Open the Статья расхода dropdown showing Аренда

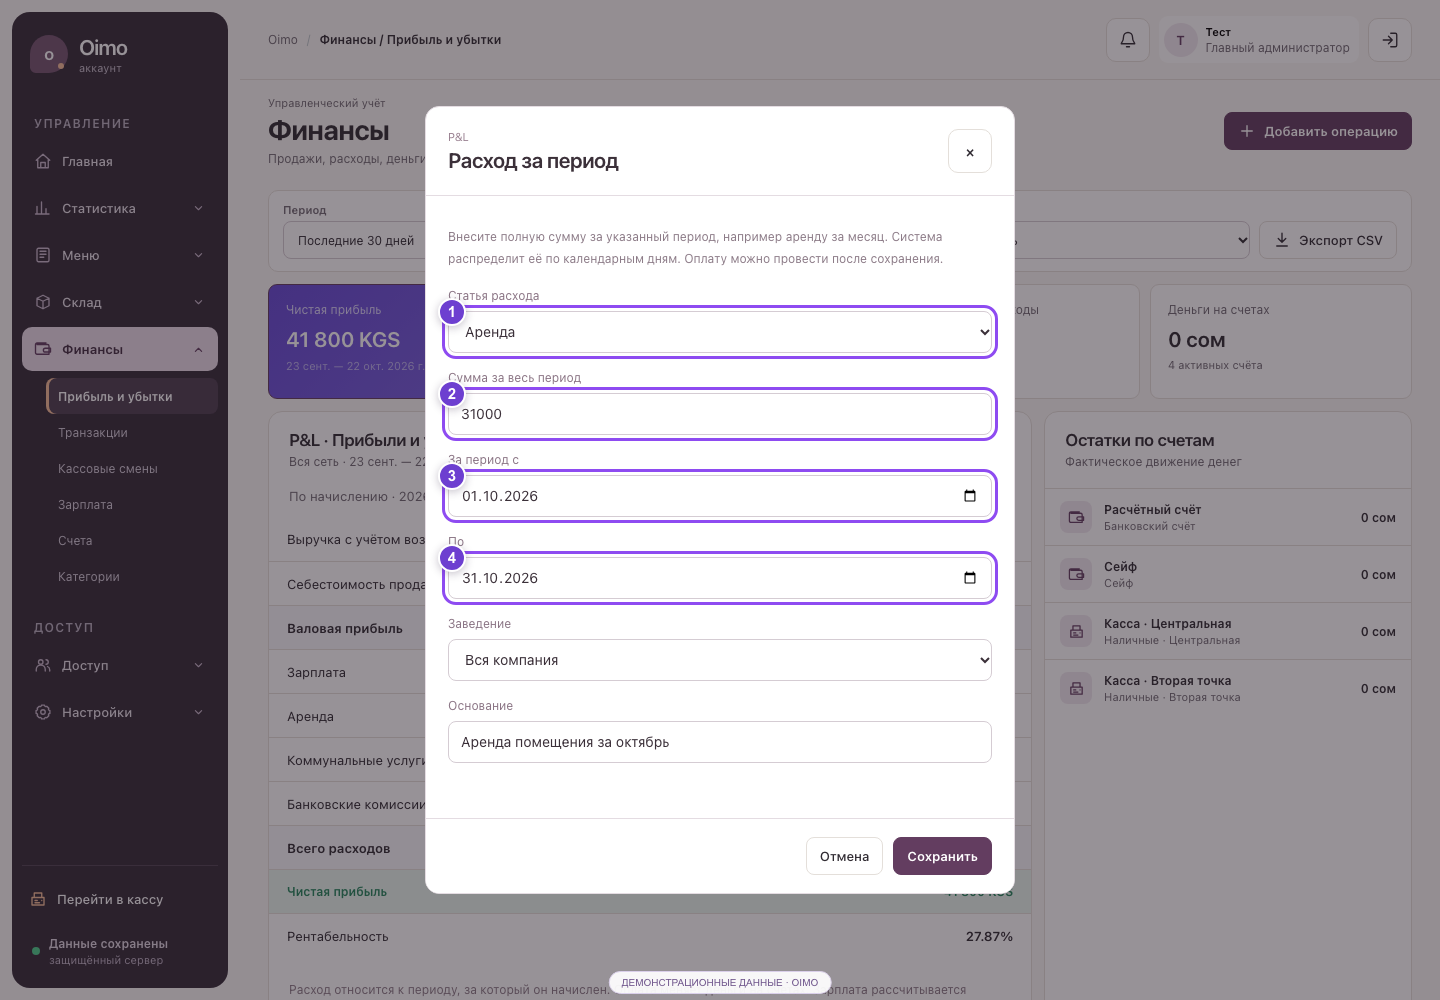coord(720,332)
